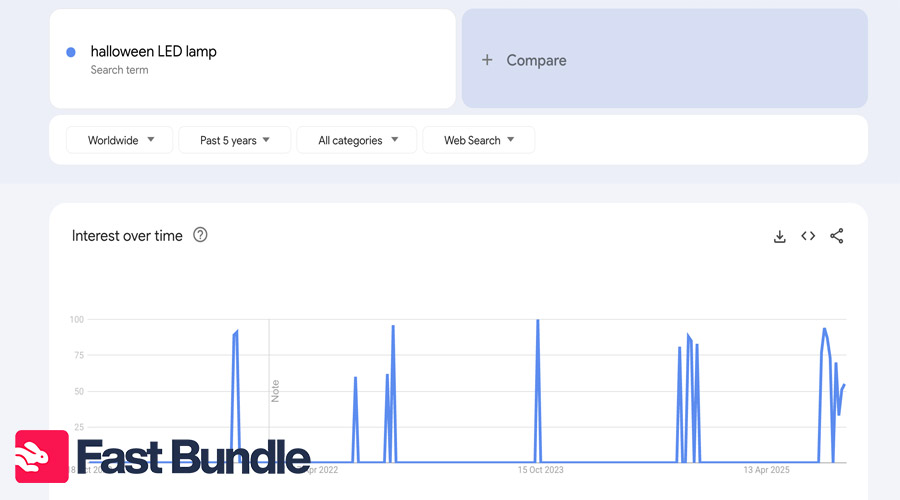Image resolution: width=900 pixels, height=500 pixels.
Task: Click the help icon beside Interest over time
Action: tap(200, 235)
